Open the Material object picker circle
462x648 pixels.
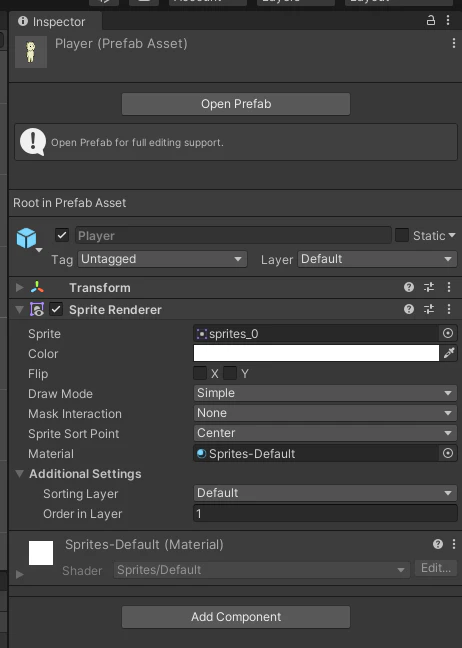[448, 453]
